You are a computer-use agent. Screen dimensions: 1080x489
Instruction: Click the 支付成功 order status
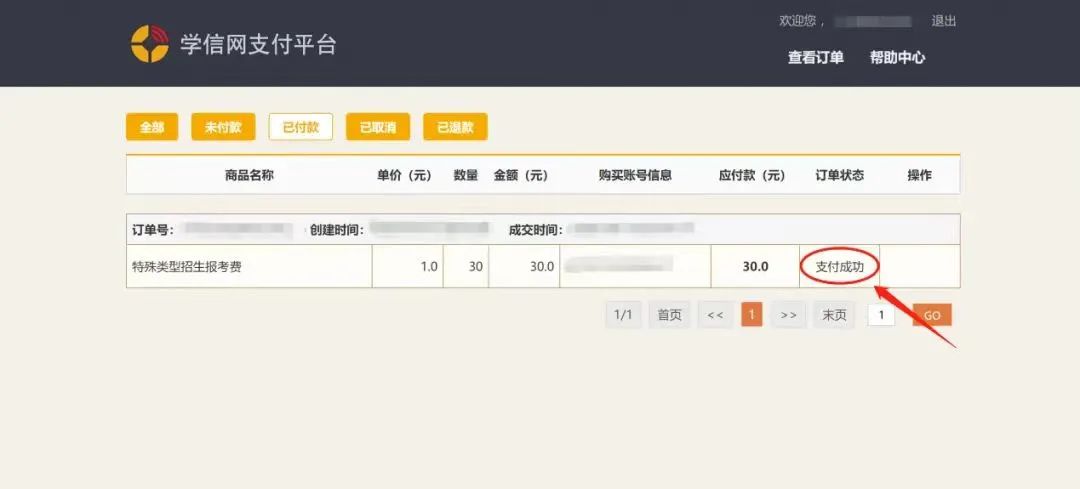pos(840,267)
